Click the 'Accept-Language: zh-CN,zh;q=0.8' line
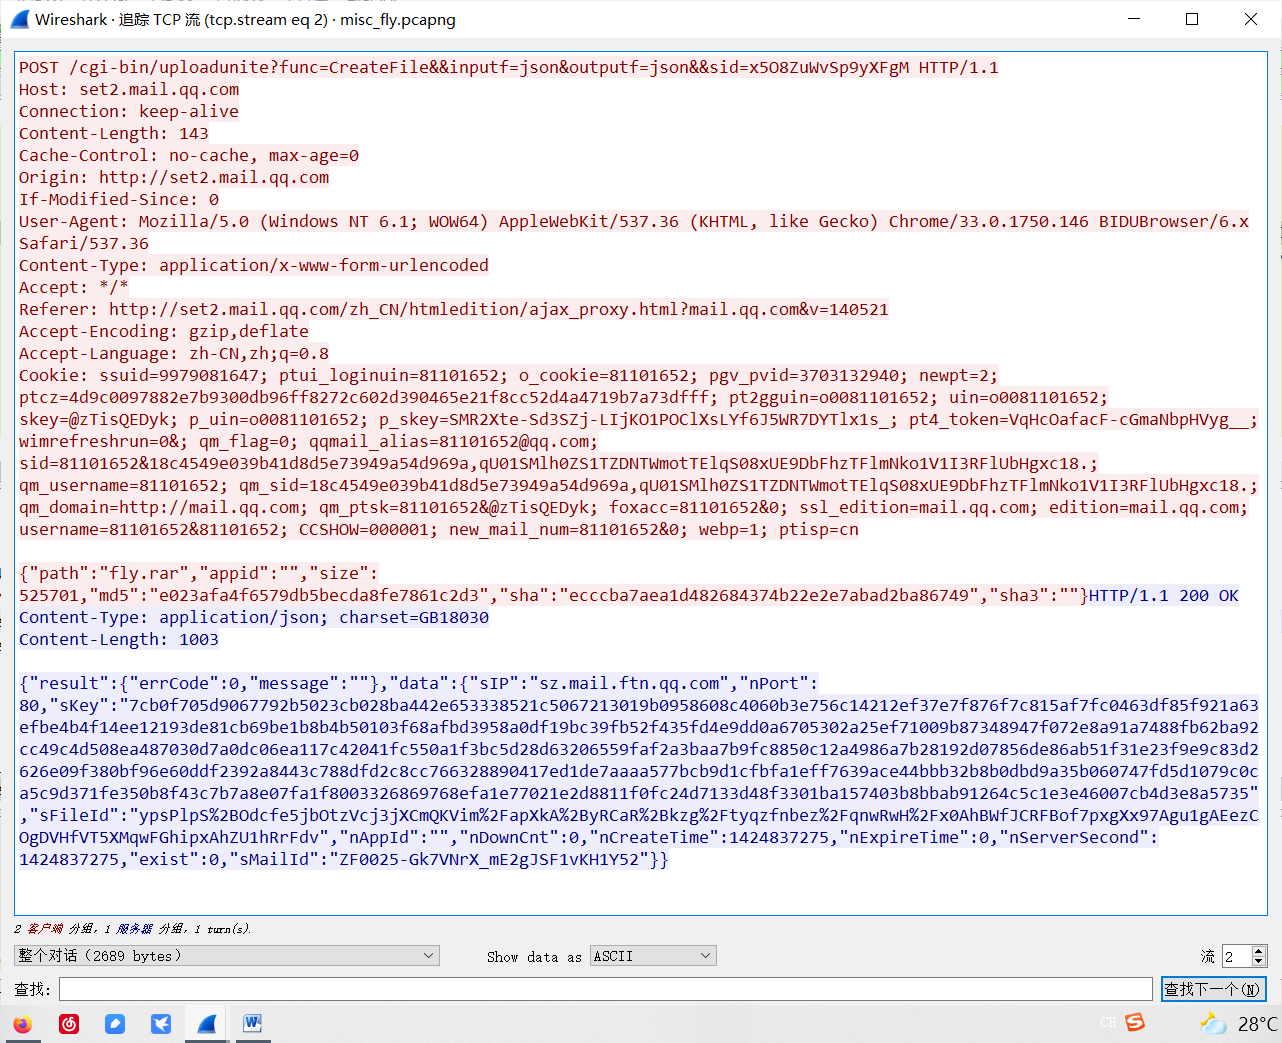Screen dimensions: 1282x1043 pos(174,353)
